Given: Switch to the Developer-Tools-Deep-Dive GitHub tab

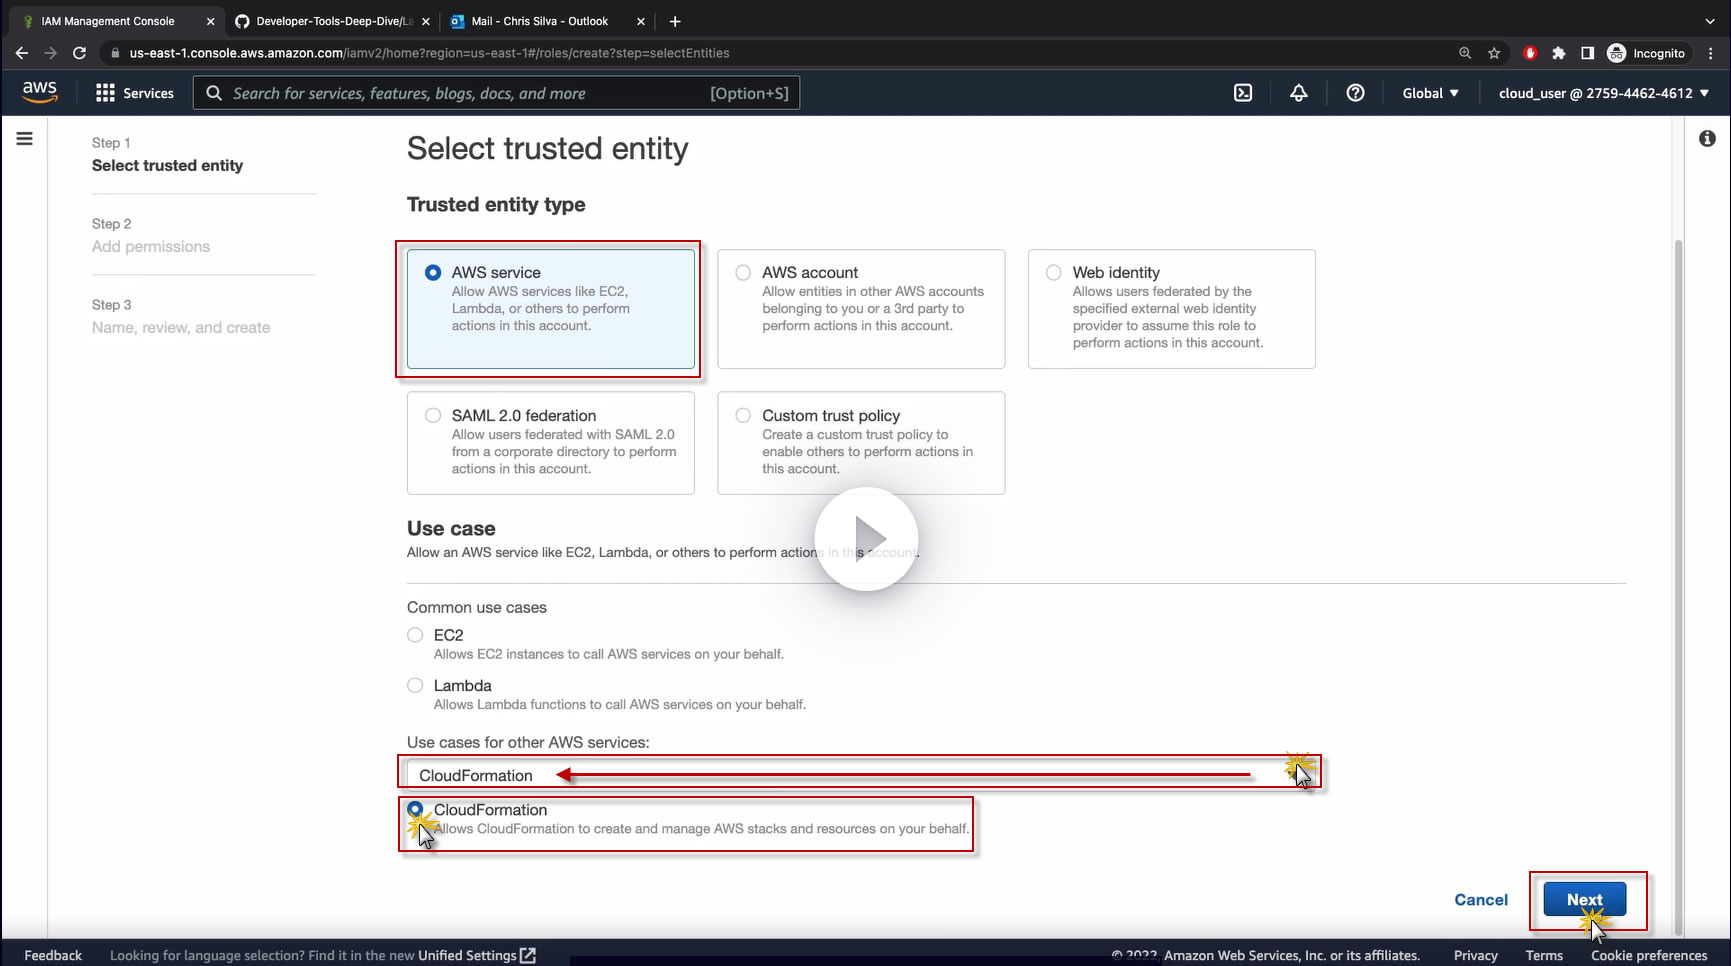Looking at the screenshot, I should tap(334, 21).
